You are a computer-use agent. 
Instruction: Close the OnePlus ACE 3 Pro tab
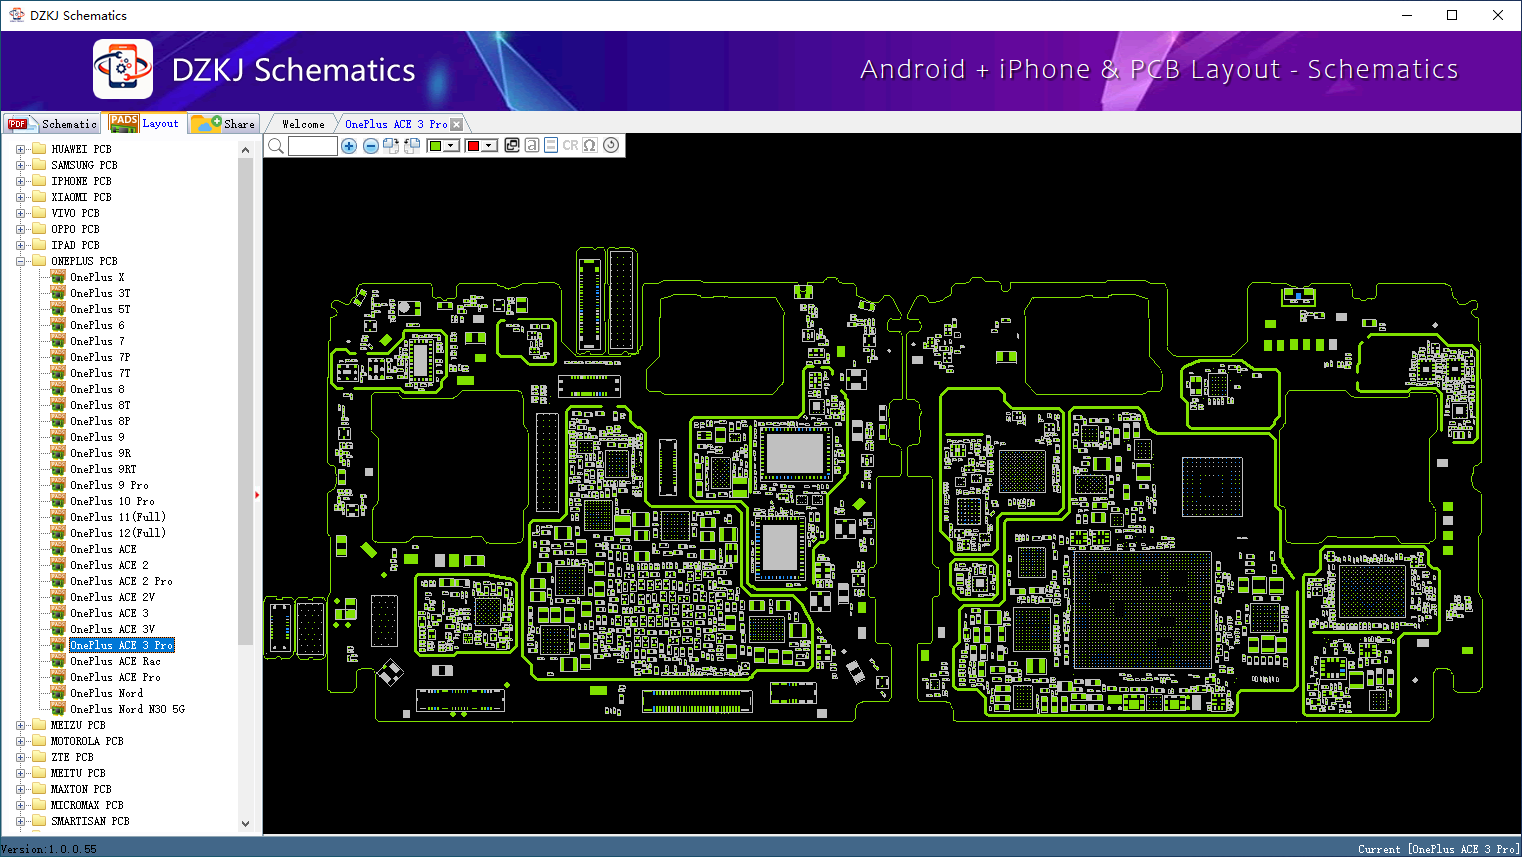coord(457,124)
